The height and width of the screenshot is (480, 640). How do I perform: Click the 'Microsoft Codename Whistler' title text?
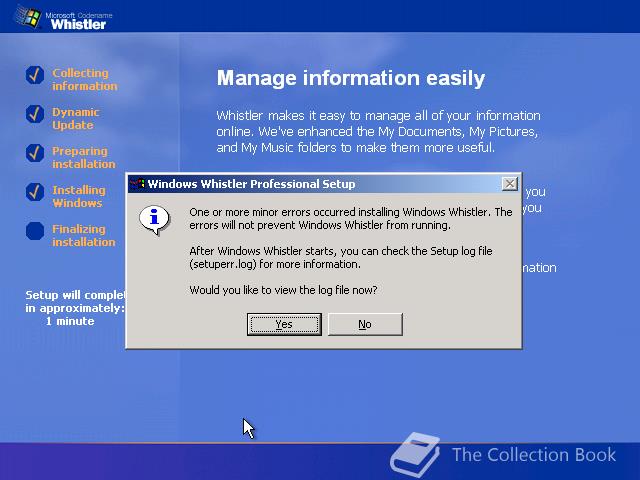pos(78,20)
